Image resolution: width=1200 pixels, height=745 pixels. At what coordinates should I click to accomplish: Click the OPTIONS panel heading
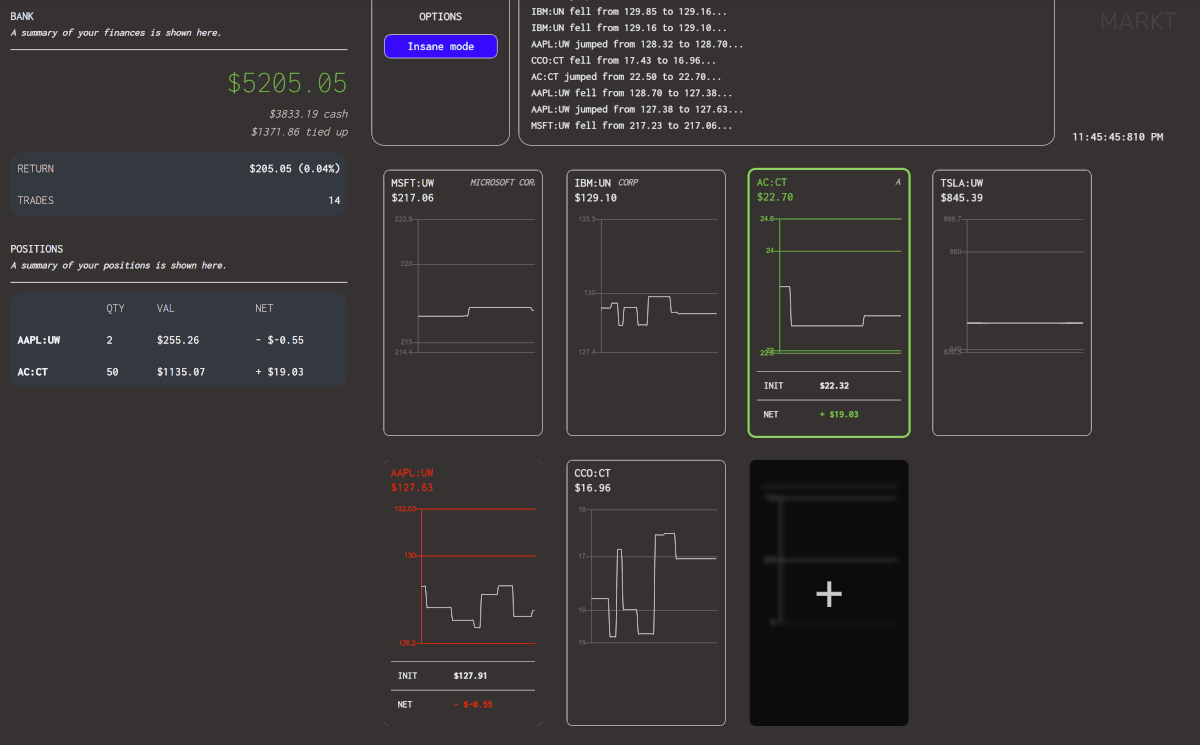pyautogui.click(x=441, y=17)
